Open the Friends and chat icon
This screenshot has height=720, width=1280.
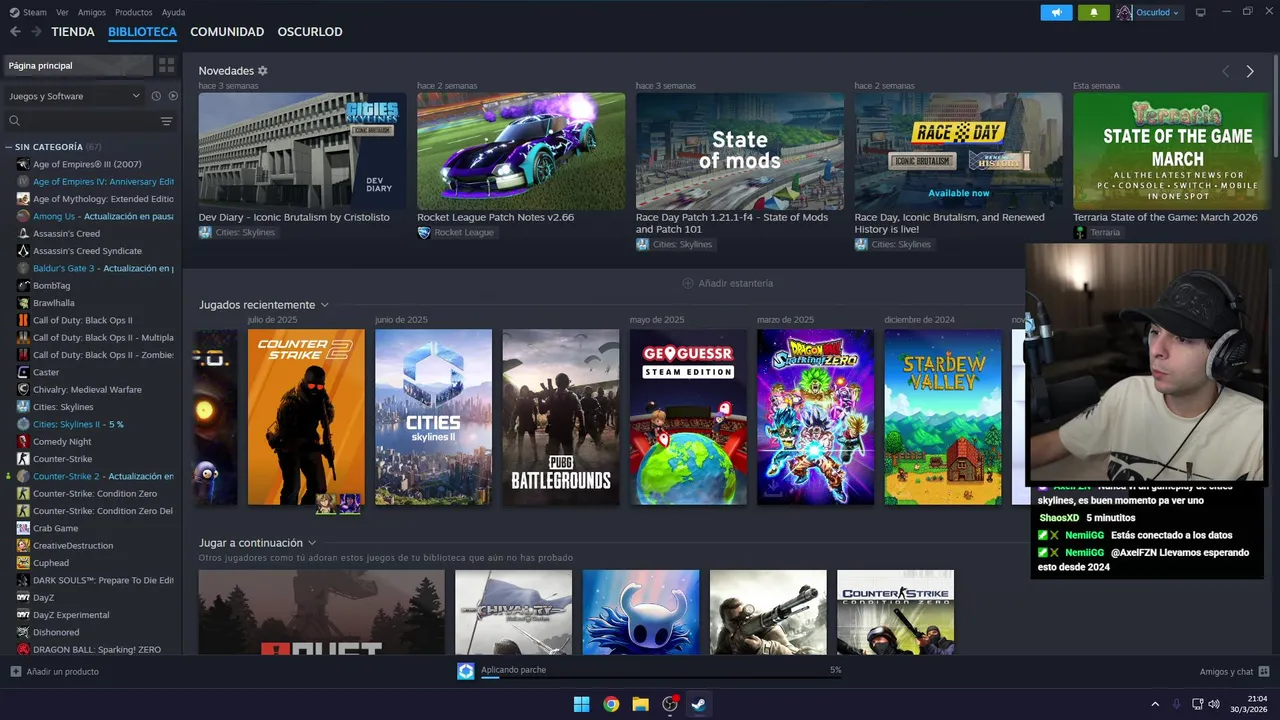(1264, 671)
